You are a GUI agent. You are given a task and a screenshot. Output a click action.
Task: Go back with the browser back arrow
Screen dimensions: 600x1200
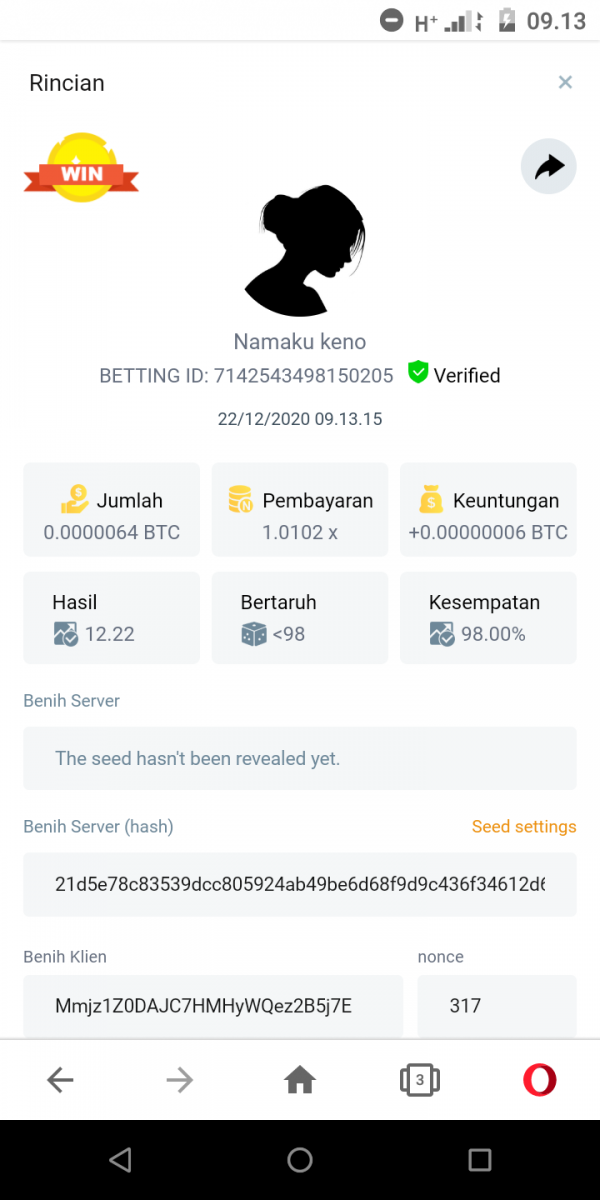61,1080
